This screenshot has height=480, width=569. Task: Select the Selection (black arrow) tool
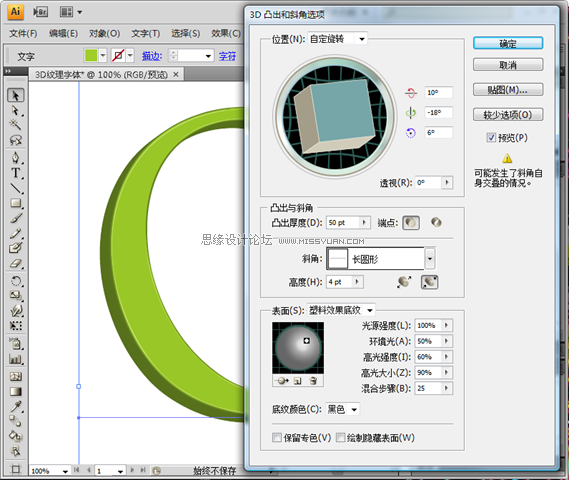[x=16, y=95]
